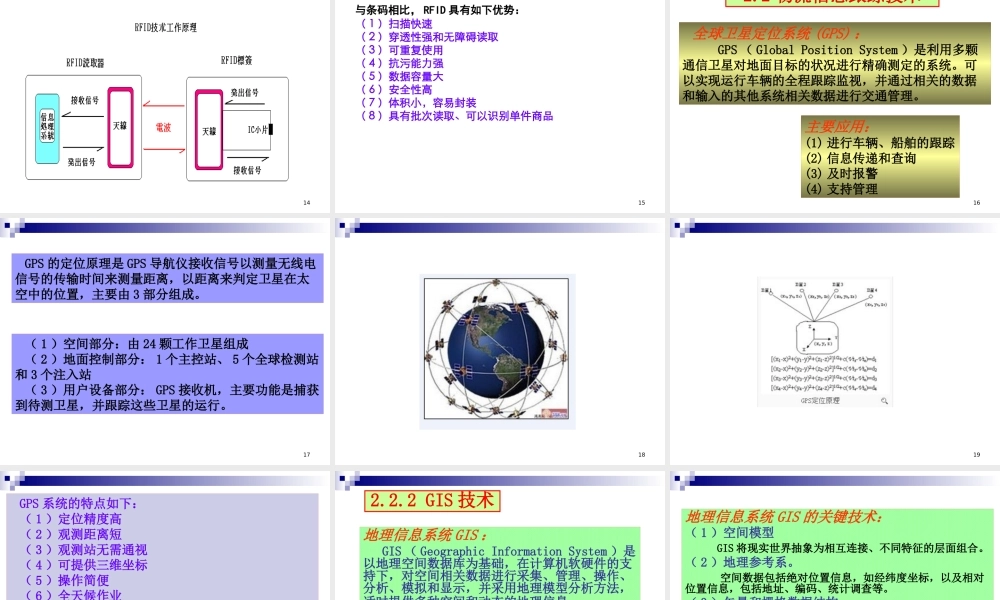1000x600 pixels.
Task: Click the line (1)空间模型
Action: 732,532
